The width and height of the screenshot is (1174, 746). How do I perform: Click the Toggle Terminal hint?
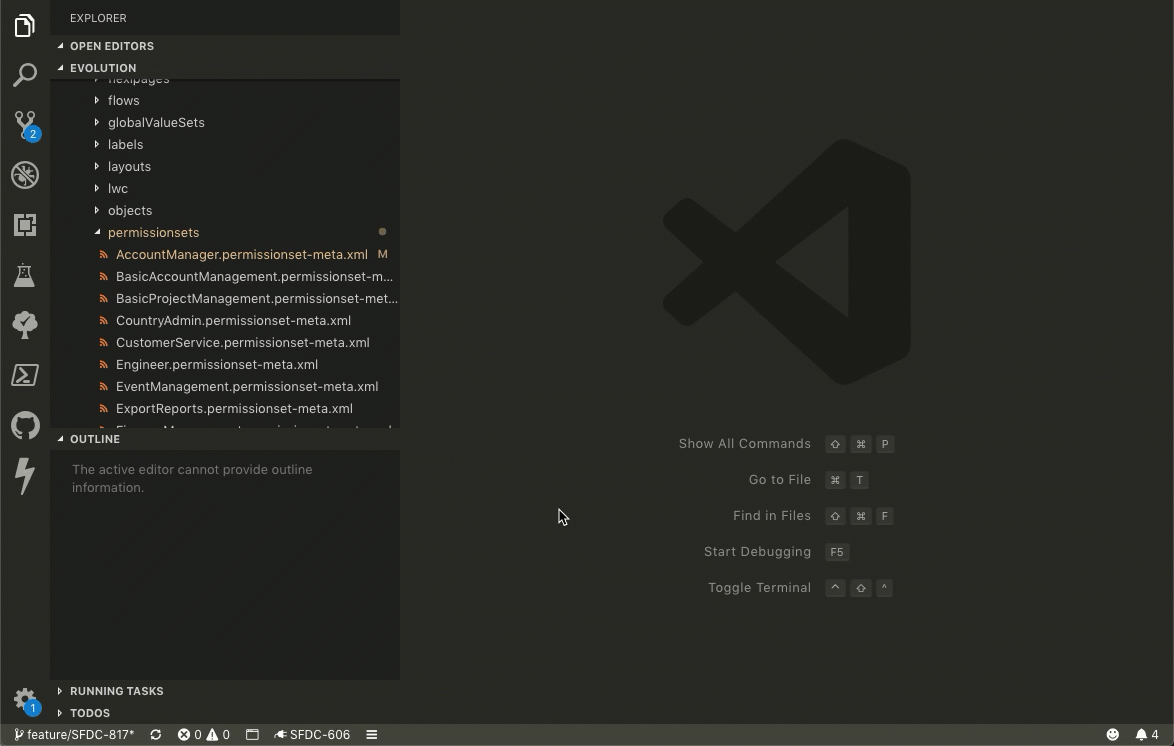(759, 588)
